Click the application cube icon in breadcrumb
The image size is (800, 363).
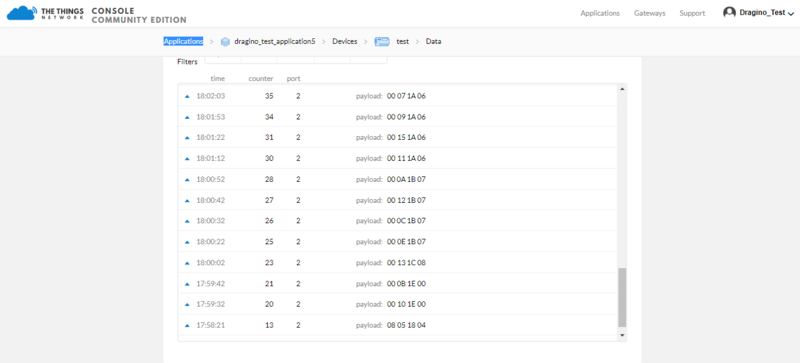[226, 42]
